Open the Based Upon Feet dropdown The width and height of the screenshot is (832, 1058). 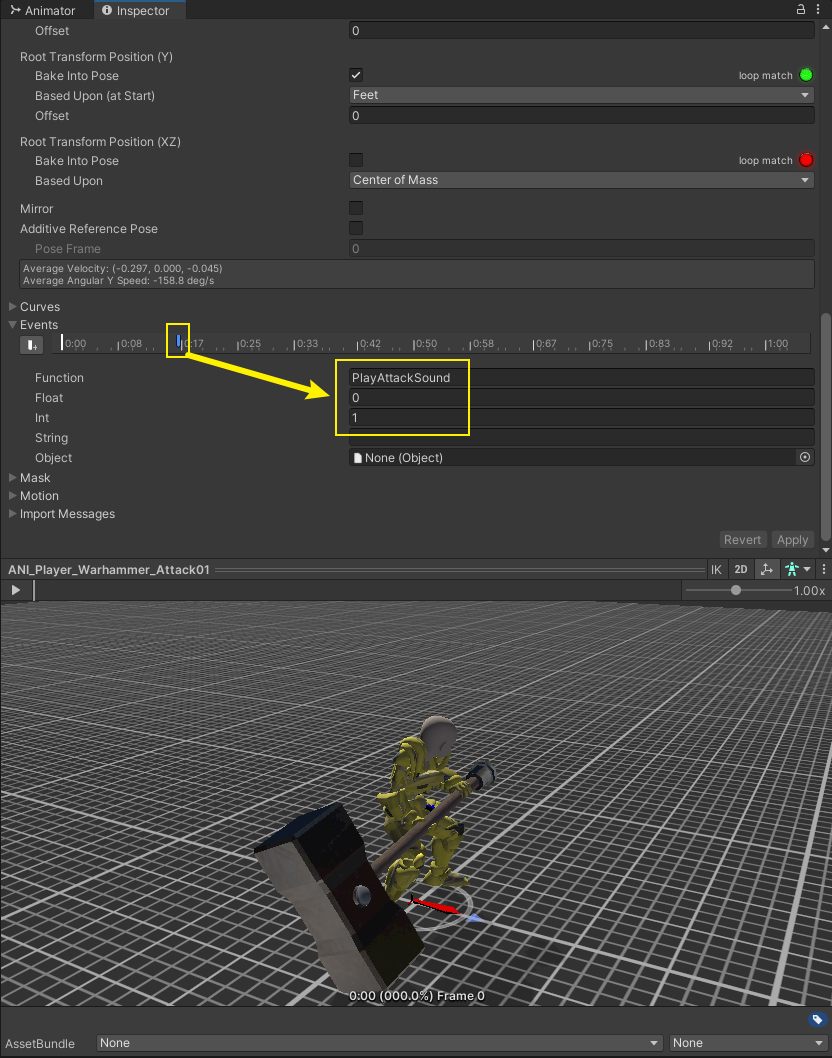tap(581, 96)
